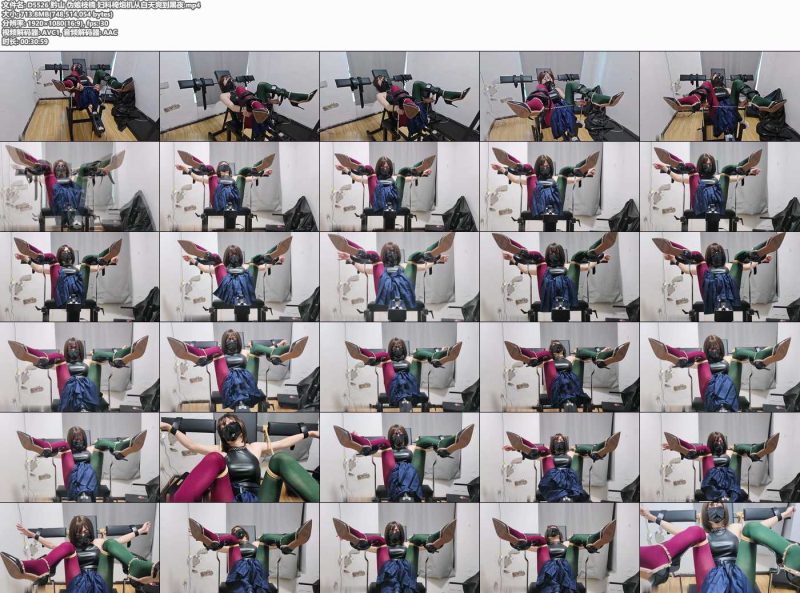Open the last thumbnail in the top row
This screenshot has width=800, height=593.
[720, 96]
